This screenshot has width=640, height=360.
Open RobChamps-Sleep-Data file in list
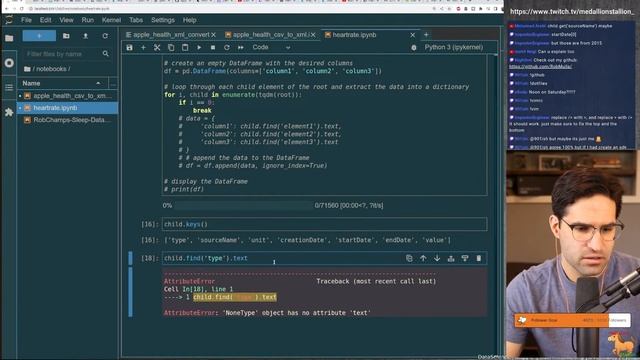(x=68, y=120)
